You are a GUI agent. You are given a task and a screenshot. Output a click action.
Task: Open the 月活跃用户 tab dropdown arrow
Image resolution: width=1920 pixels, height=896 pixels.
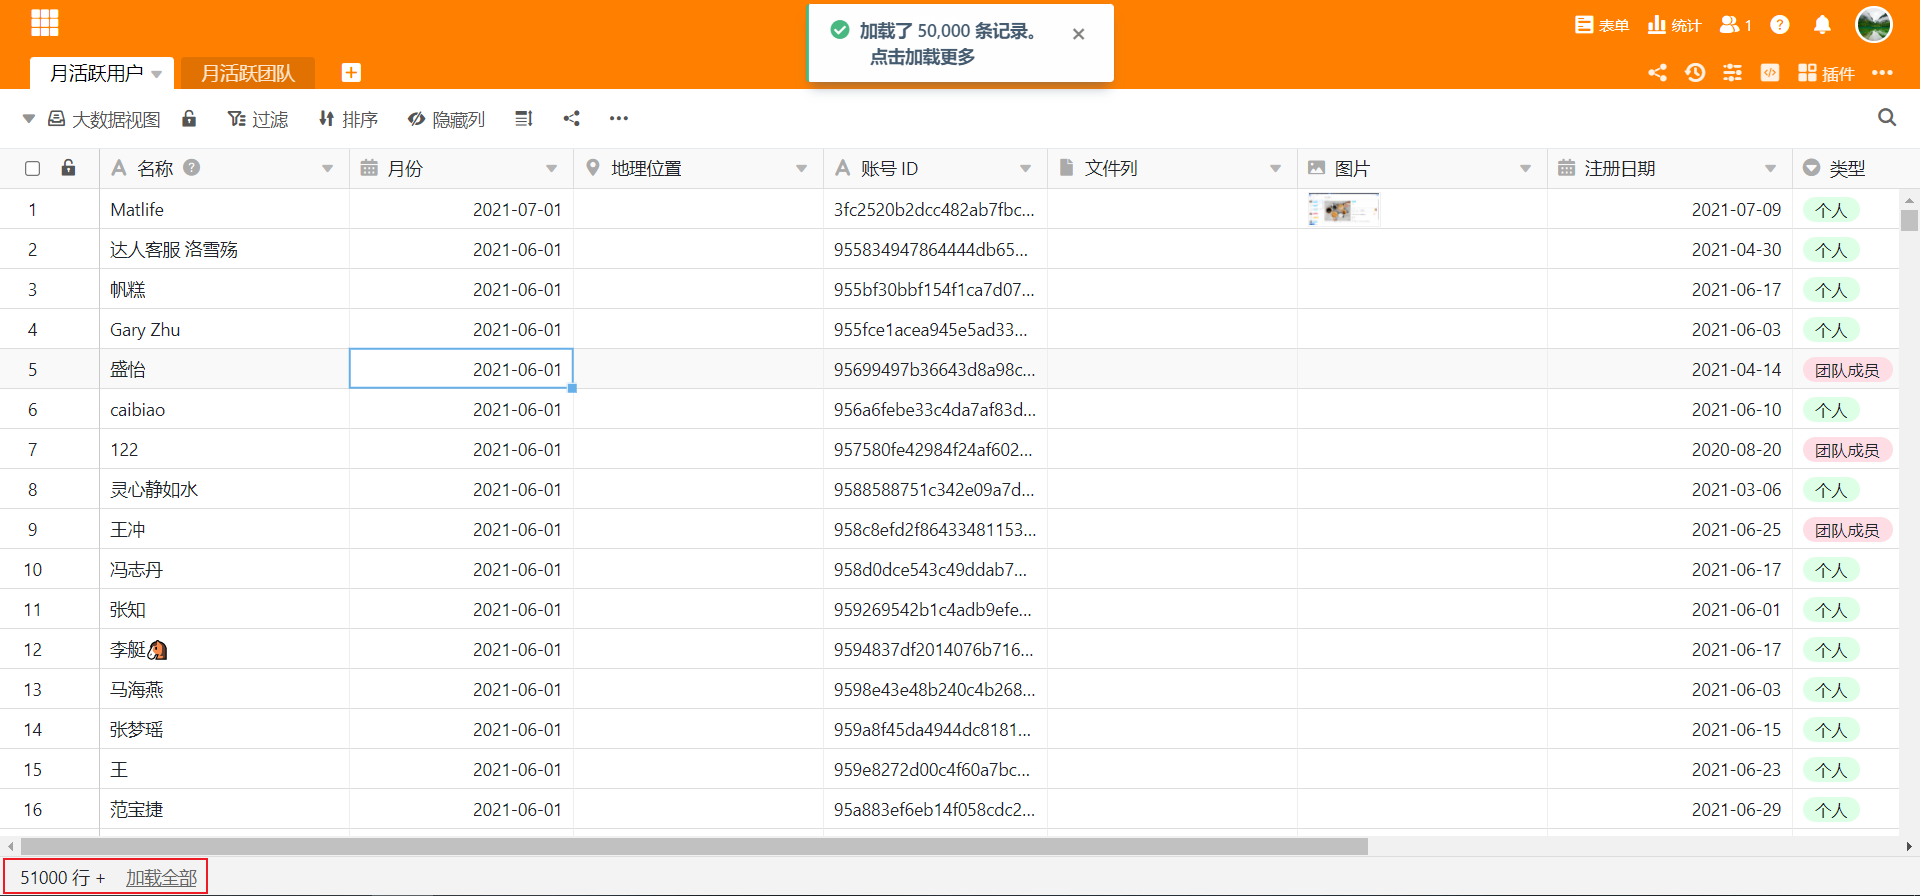coord(157,74)
